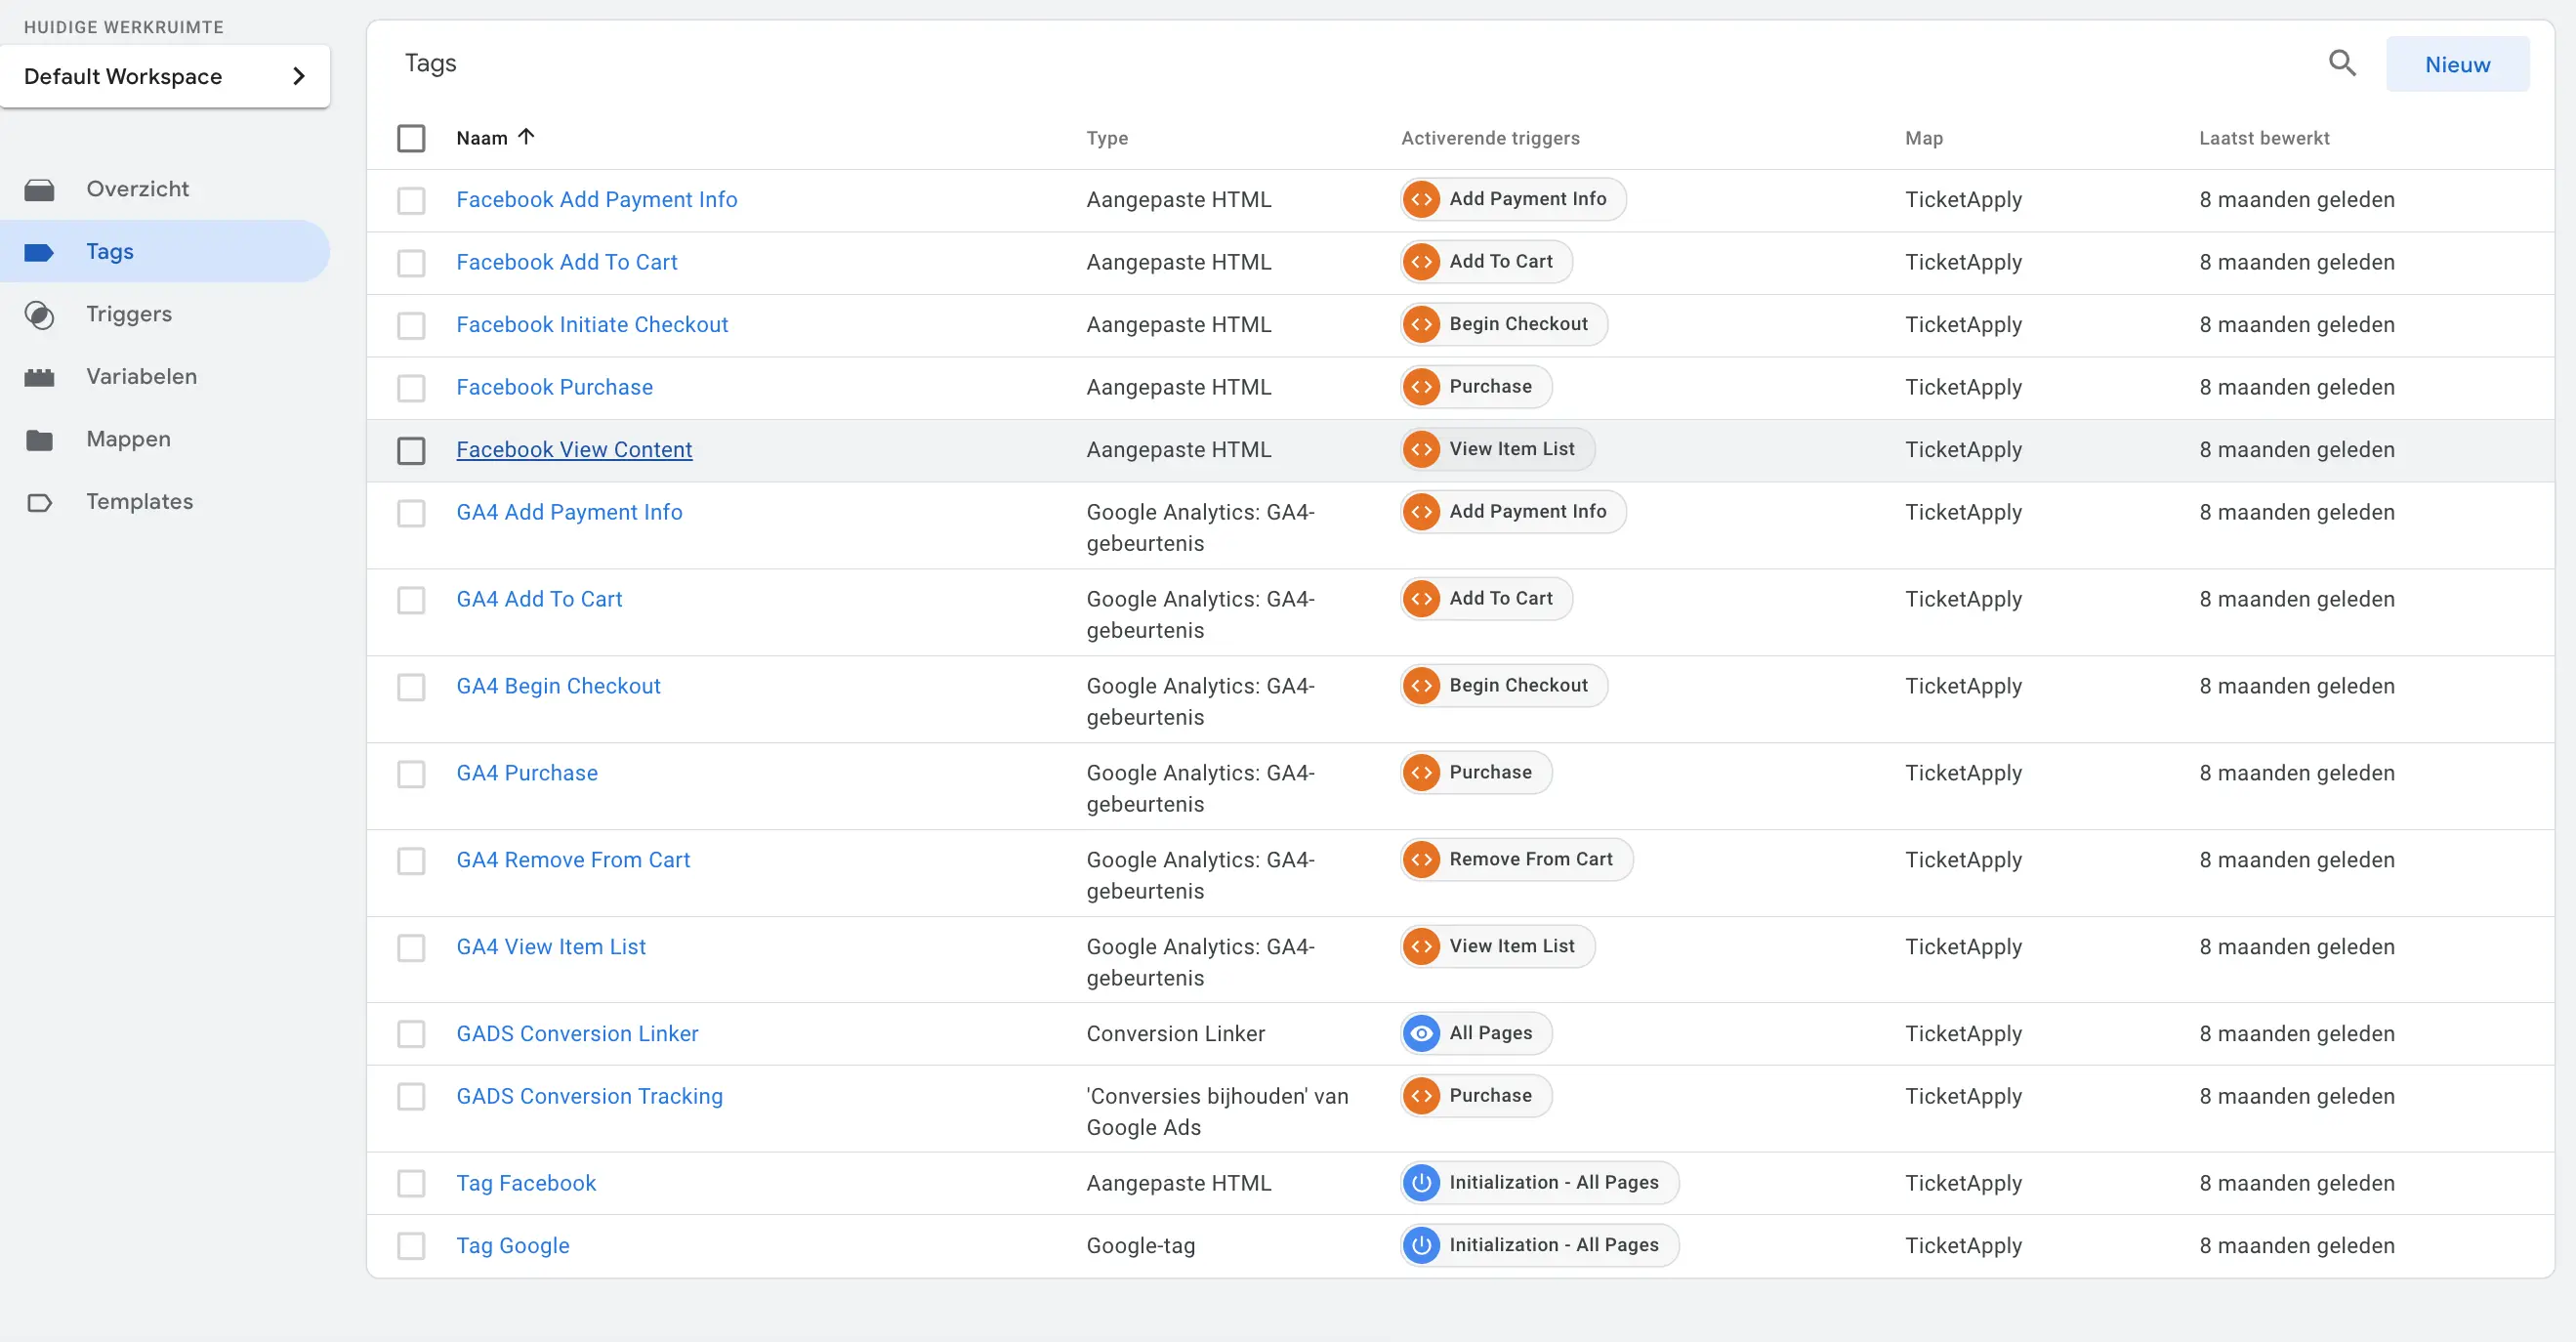Select the Templates sidebar icon
Viewport: 2576px width, 1342px height.
pos(40,502)
